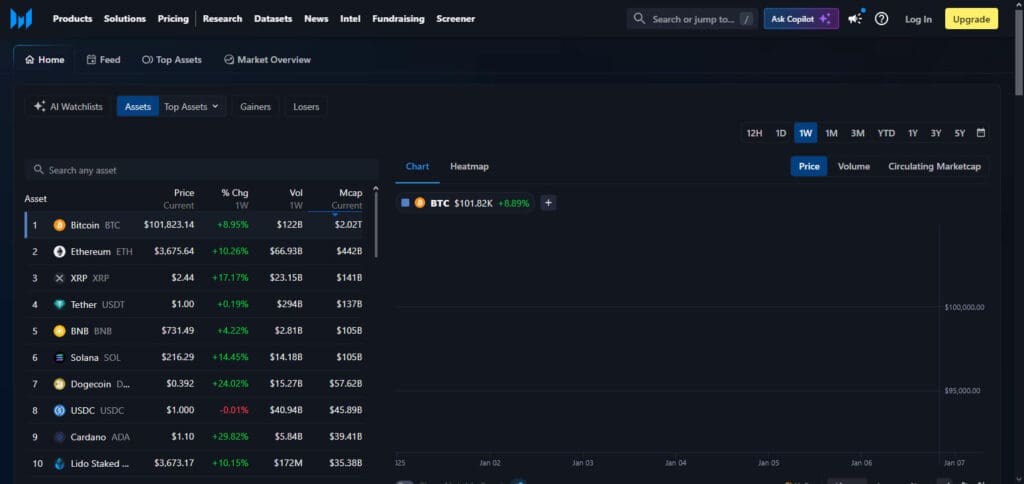Switch to the Heatmap tab
This screenshot has width=1024, height=484.
[469, 167]
